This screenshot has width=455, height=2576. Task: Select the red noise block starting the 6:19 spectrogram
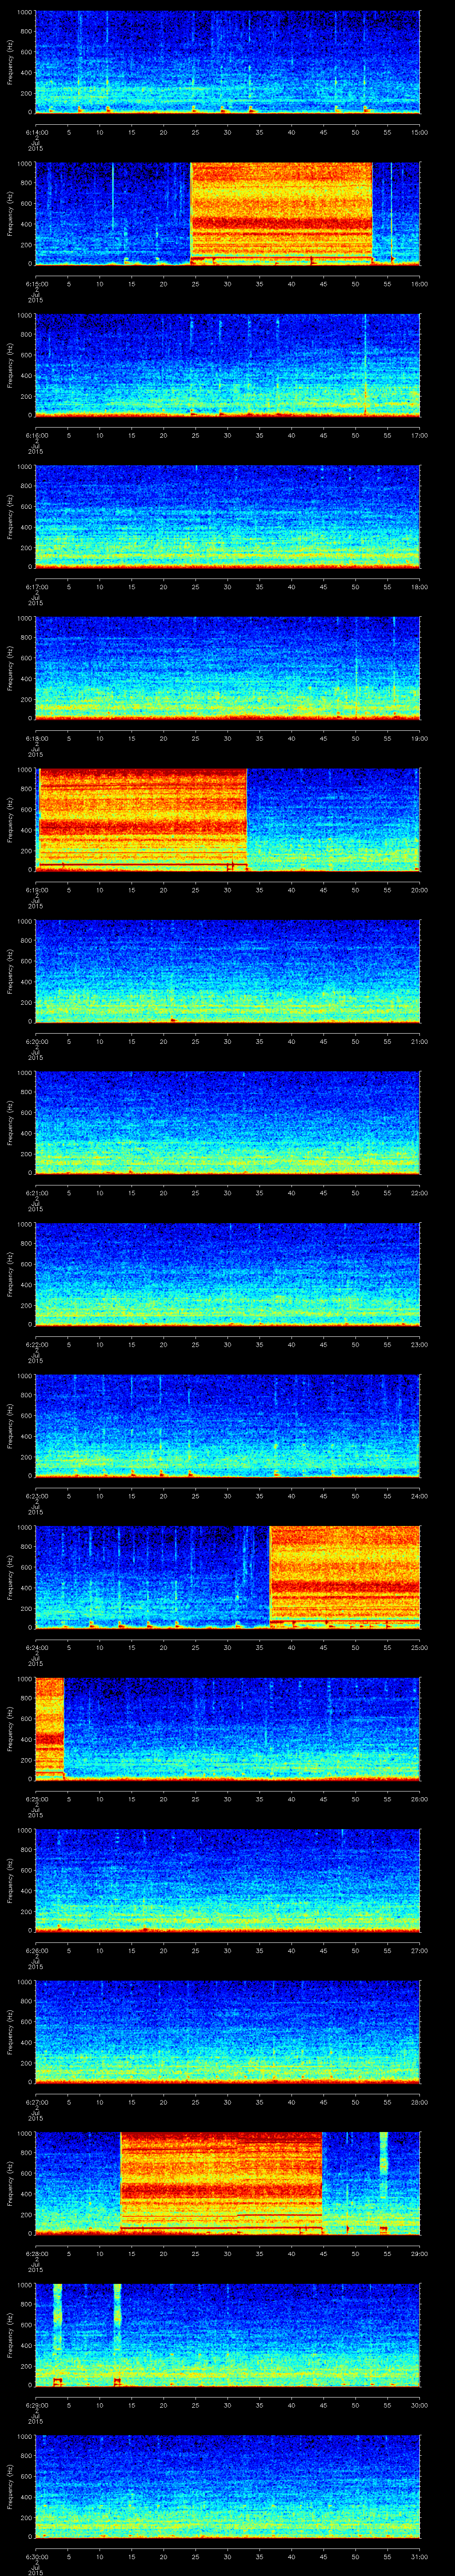142,819
